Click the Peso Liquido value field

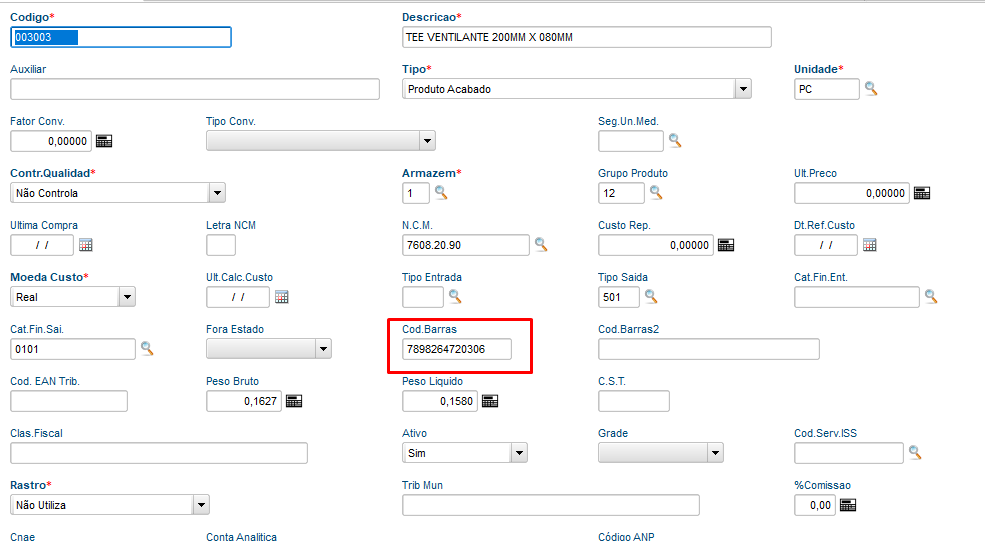(440, 401)
